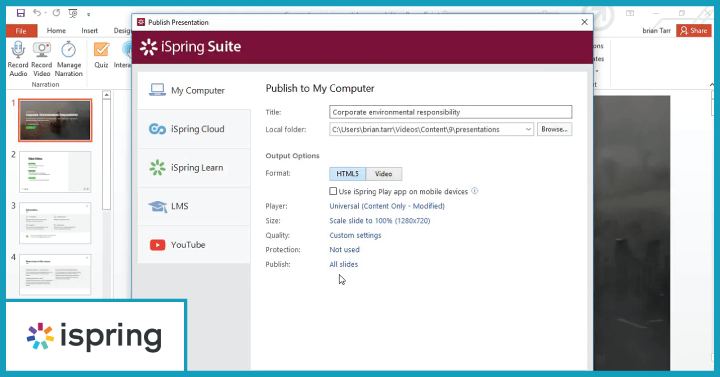Click the LMS graduation cap icon
This screenshot has width=720, height=377.
(x=157, y=207)
